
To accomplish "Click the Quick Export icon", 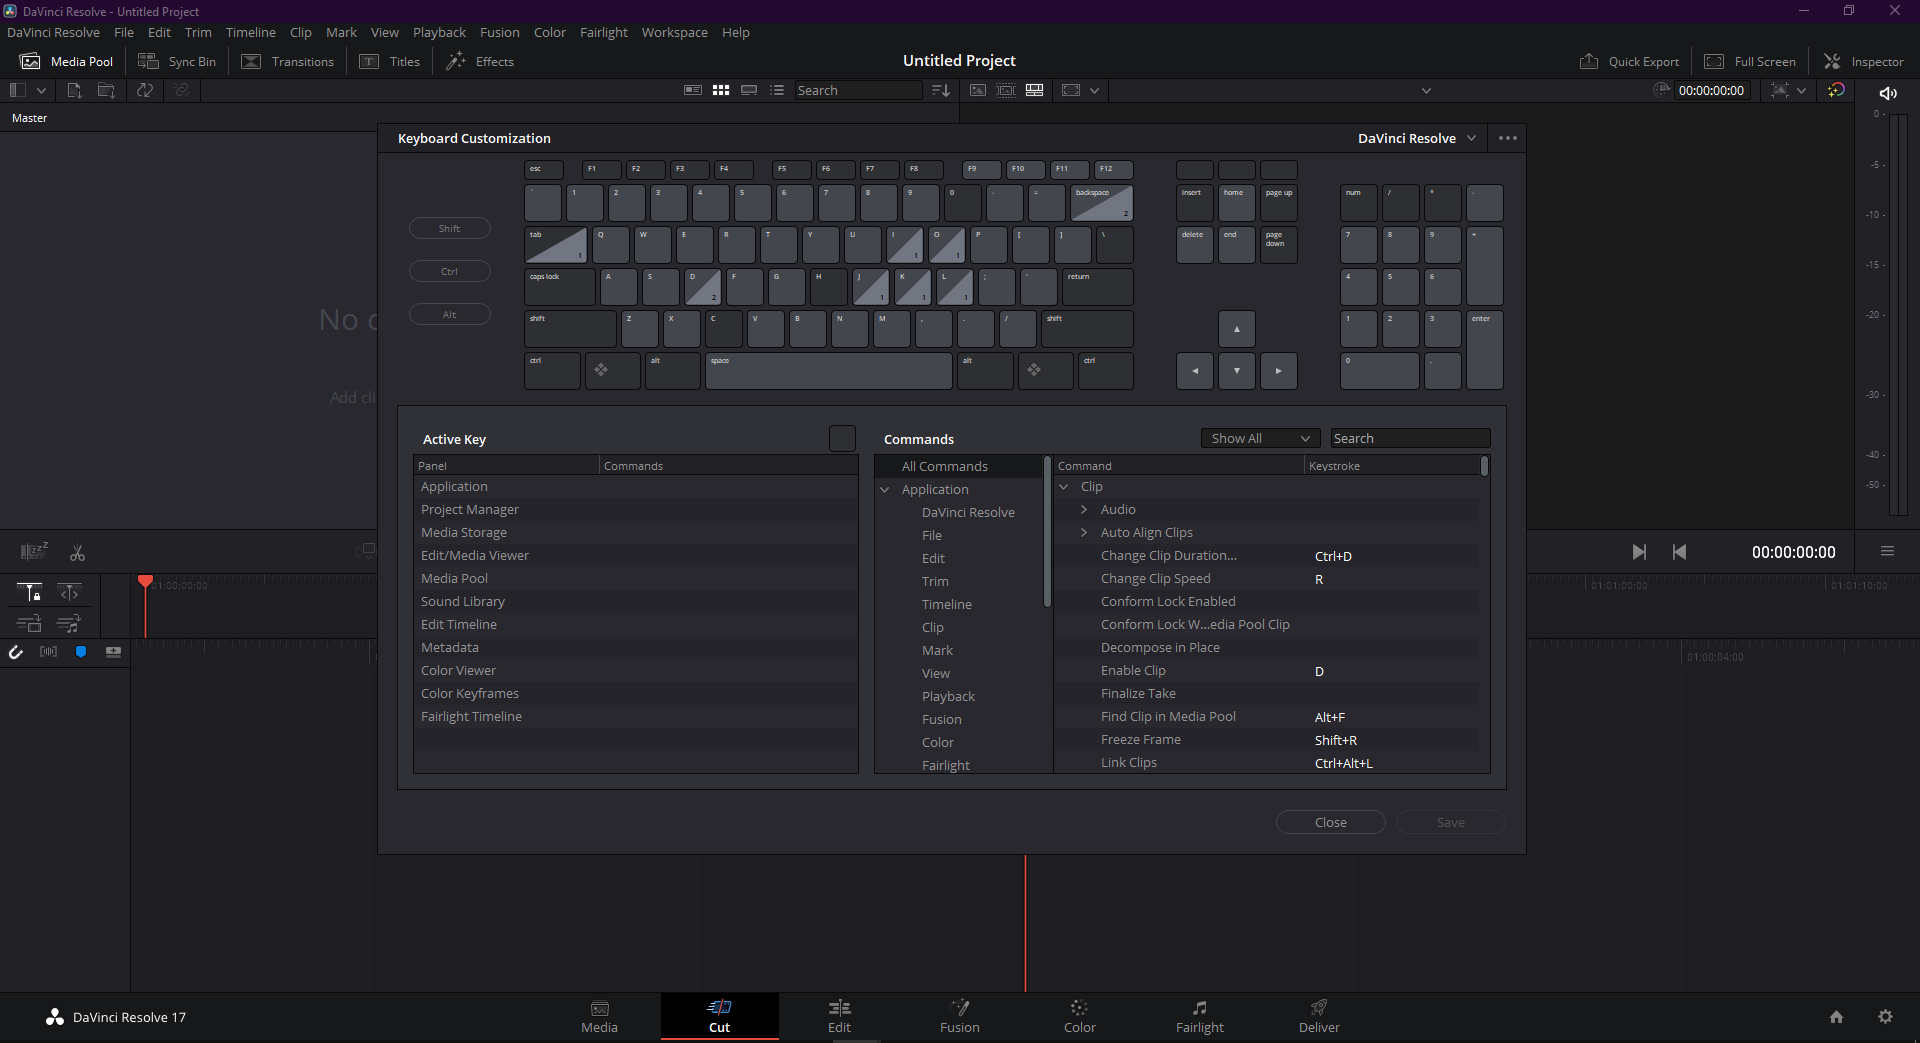I will pos(1589,61).
